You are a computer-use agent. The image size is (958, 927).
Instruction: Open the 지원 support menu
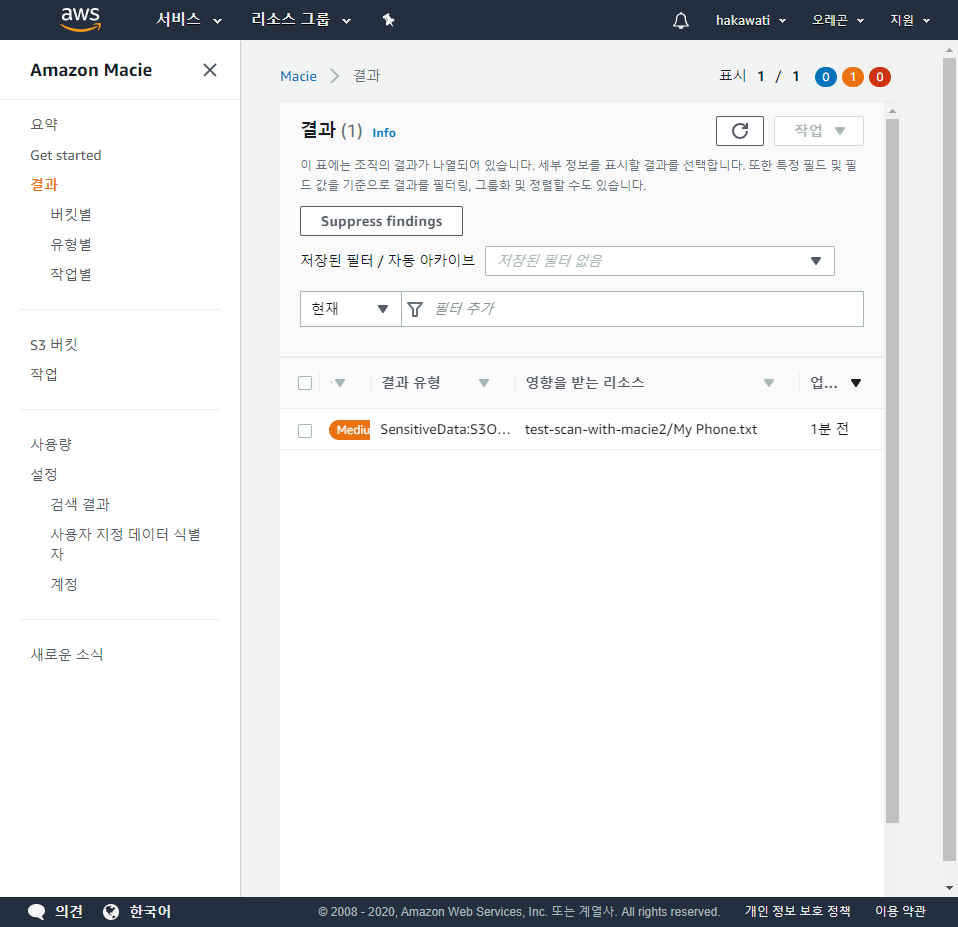pos(910,20)
